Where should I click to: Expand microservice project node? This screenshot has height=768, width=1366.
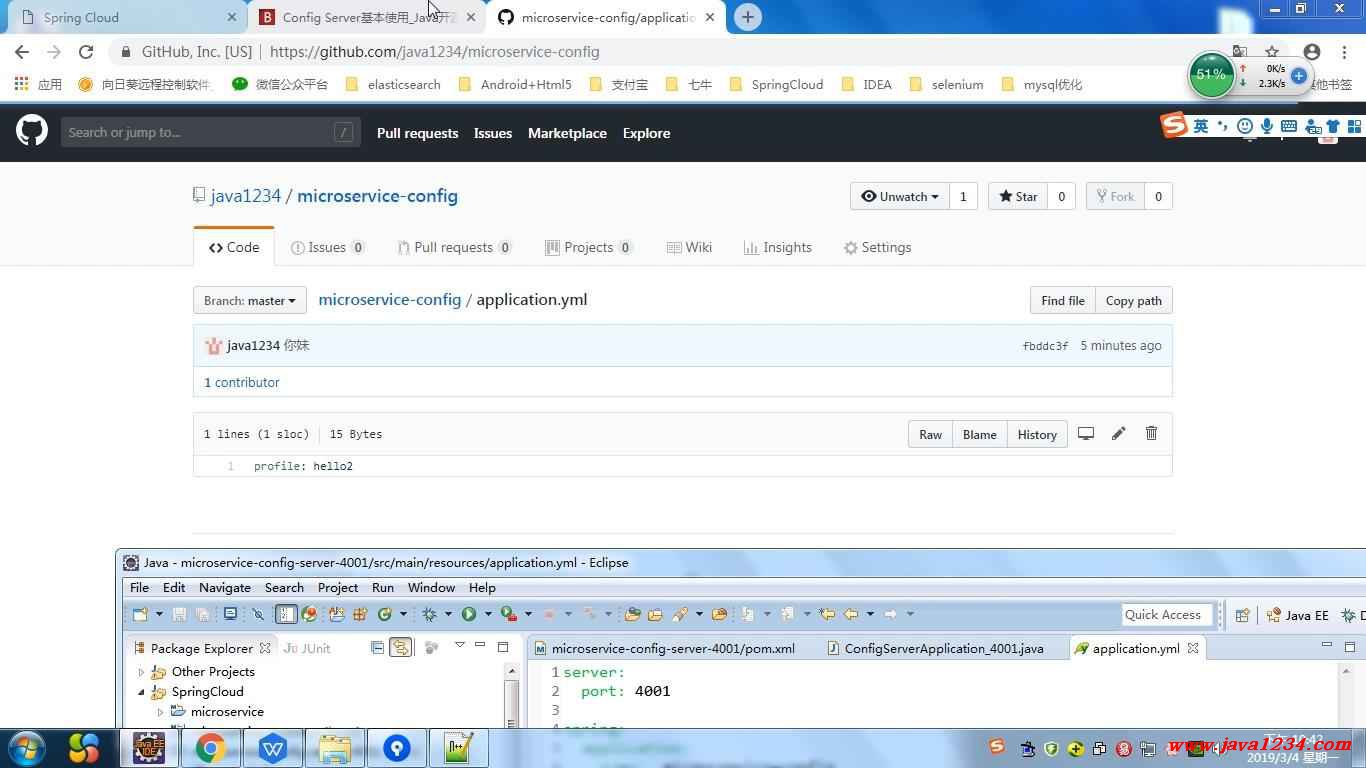(160, 712)
